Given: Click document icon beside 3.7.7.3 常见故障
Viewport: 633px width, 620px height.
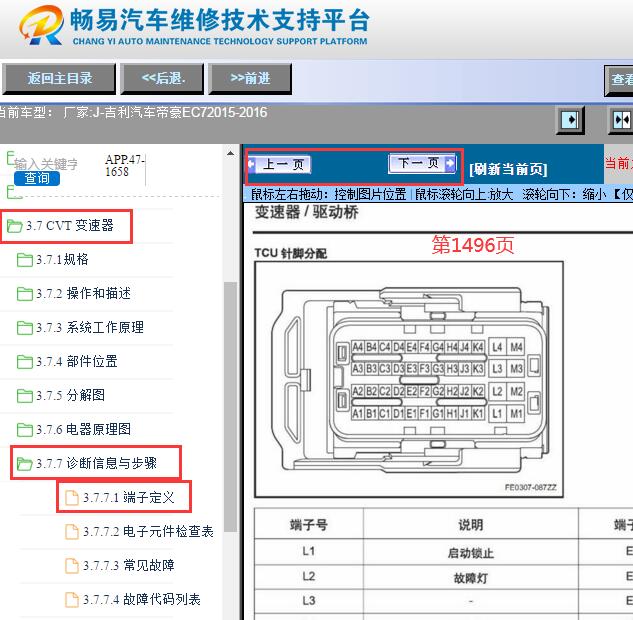Looking at the screenshot, I should click(x=72, y=566).
